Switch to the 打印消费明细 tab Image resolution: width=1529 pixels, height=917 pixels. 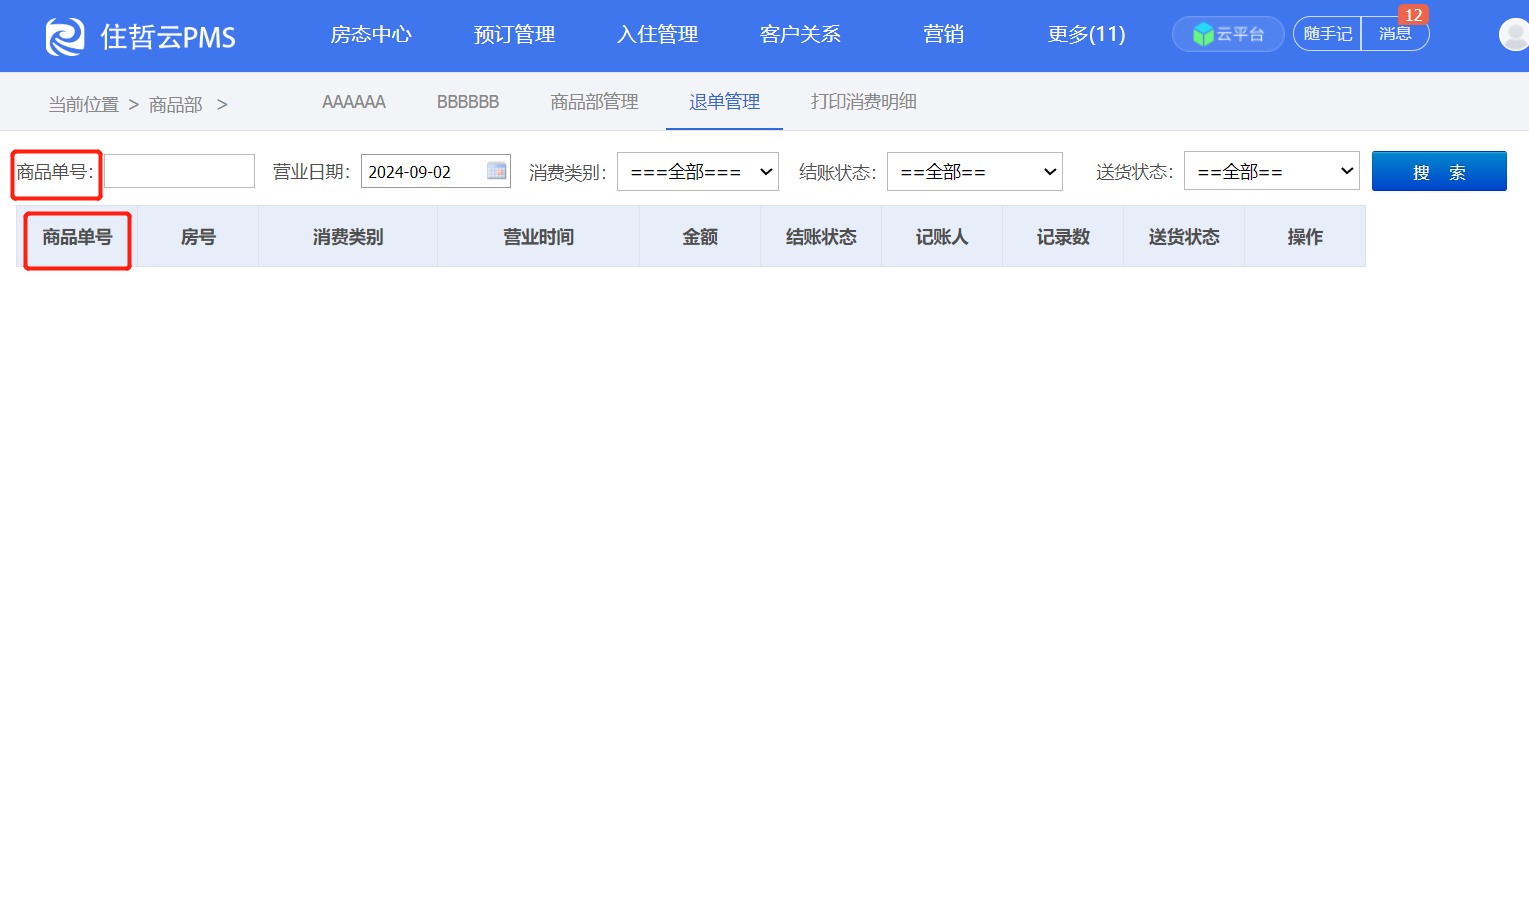click(864, 102)
